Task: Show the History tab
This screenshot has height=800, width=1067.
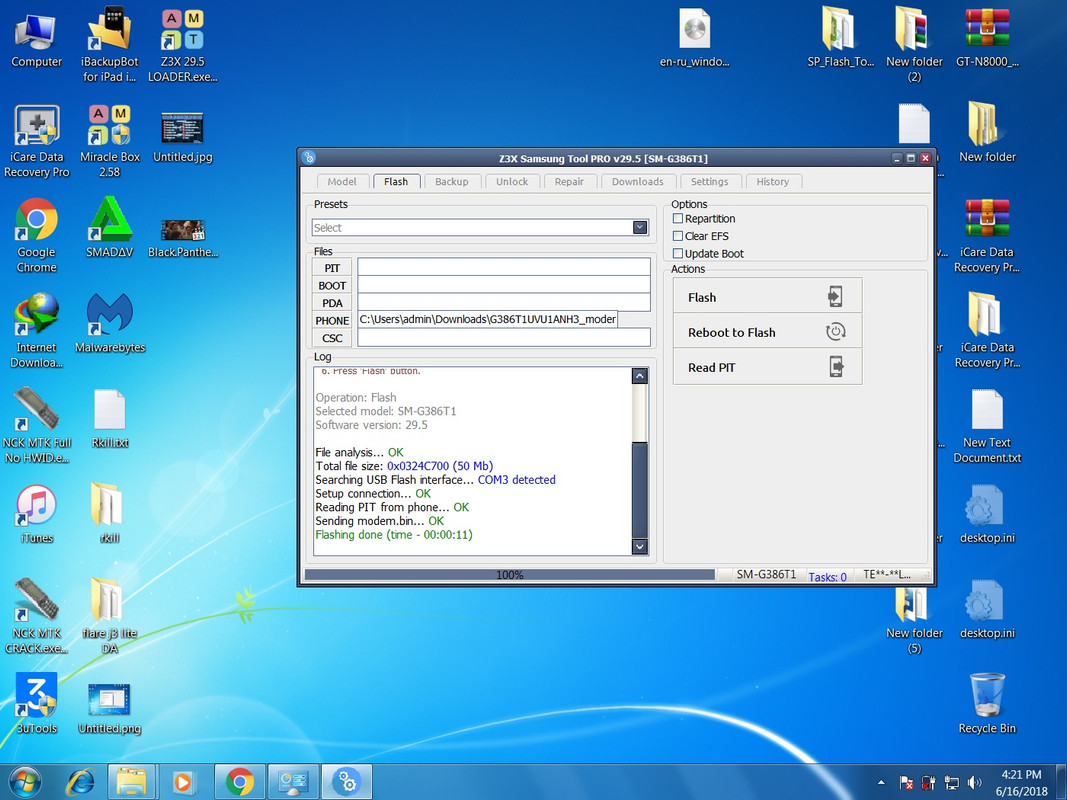Action: [773, 182]
